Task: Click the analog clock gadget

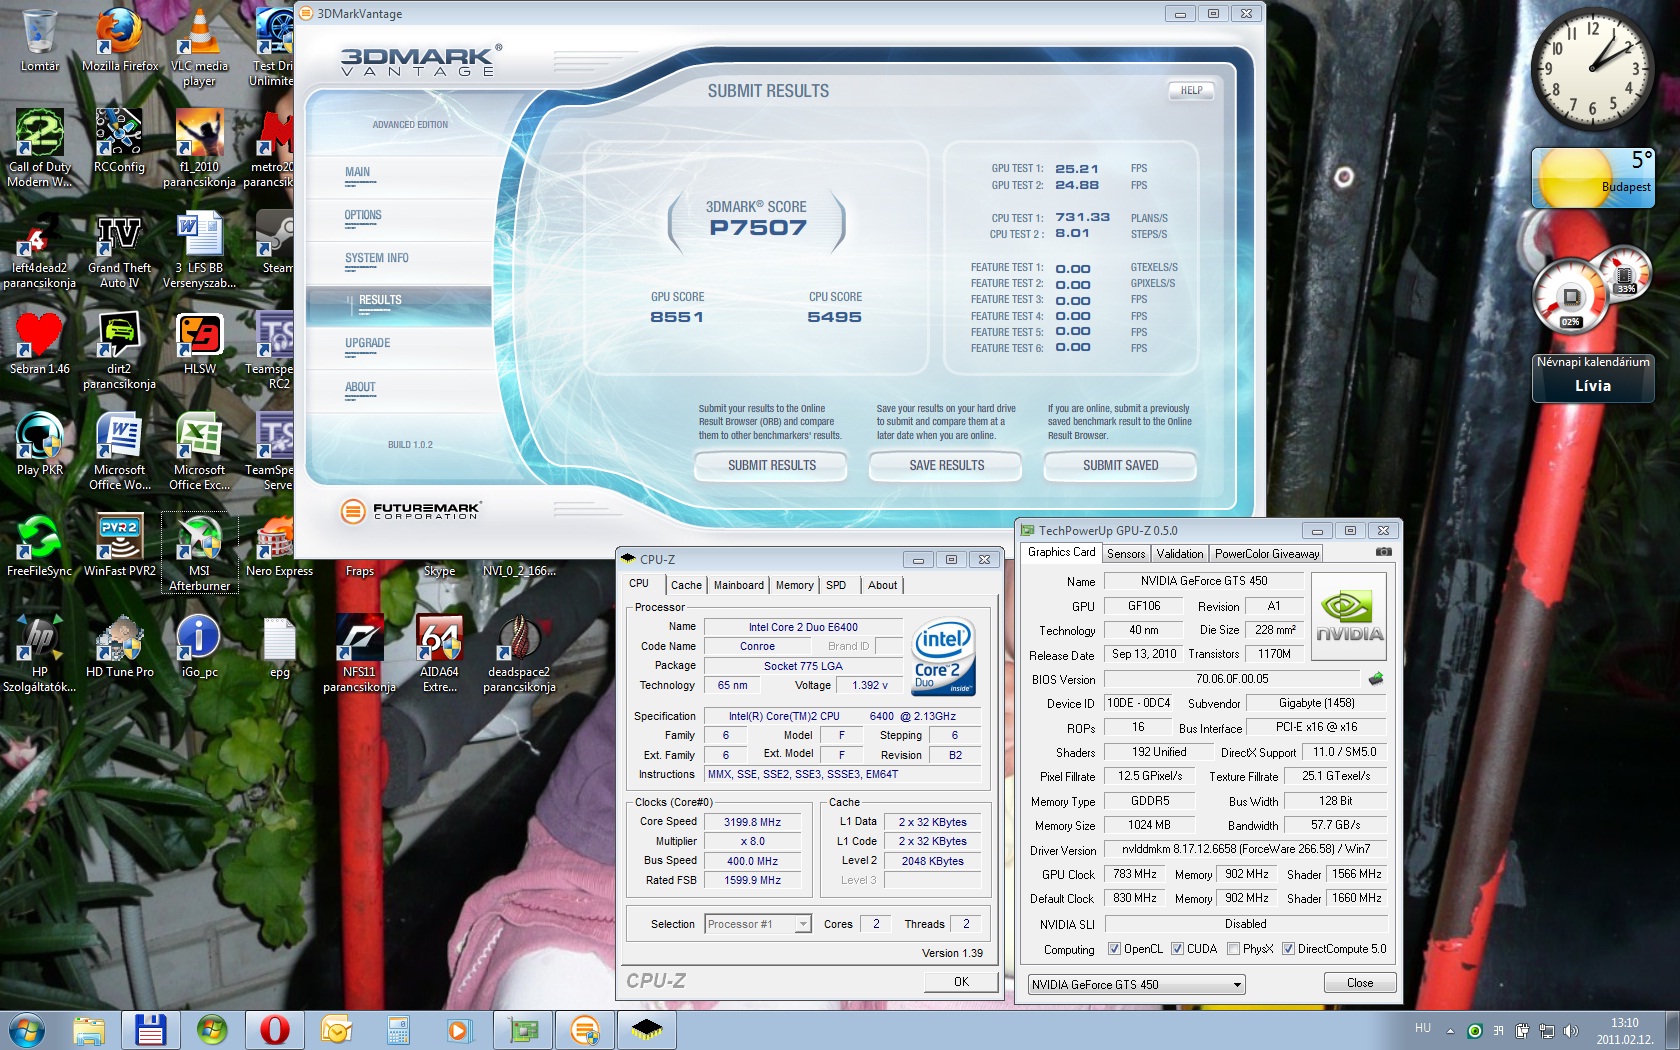Action: click(1592, 69)
